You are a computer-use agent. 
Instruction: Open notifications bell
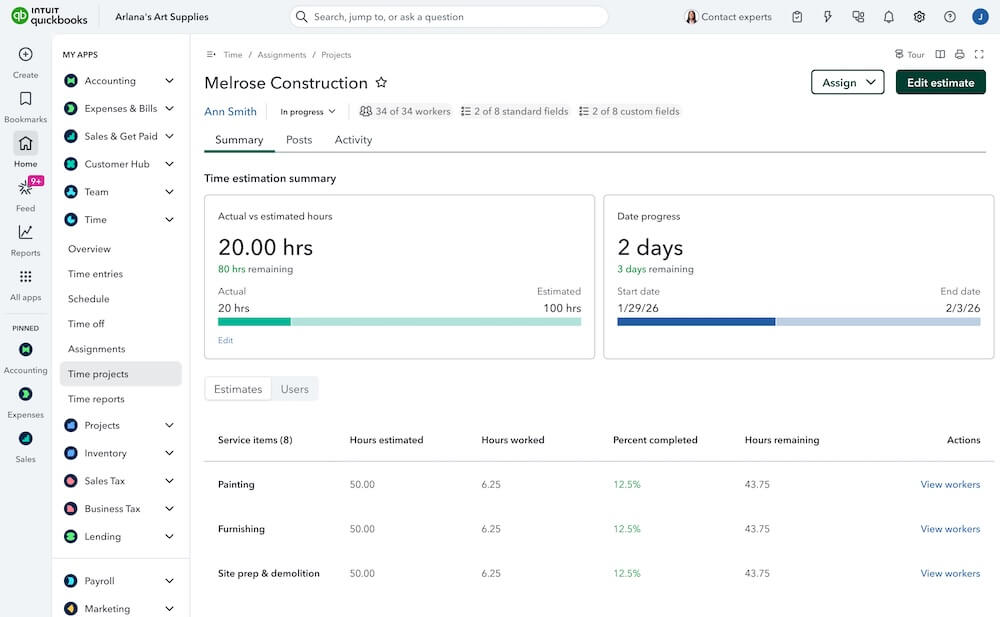point(888,17)
